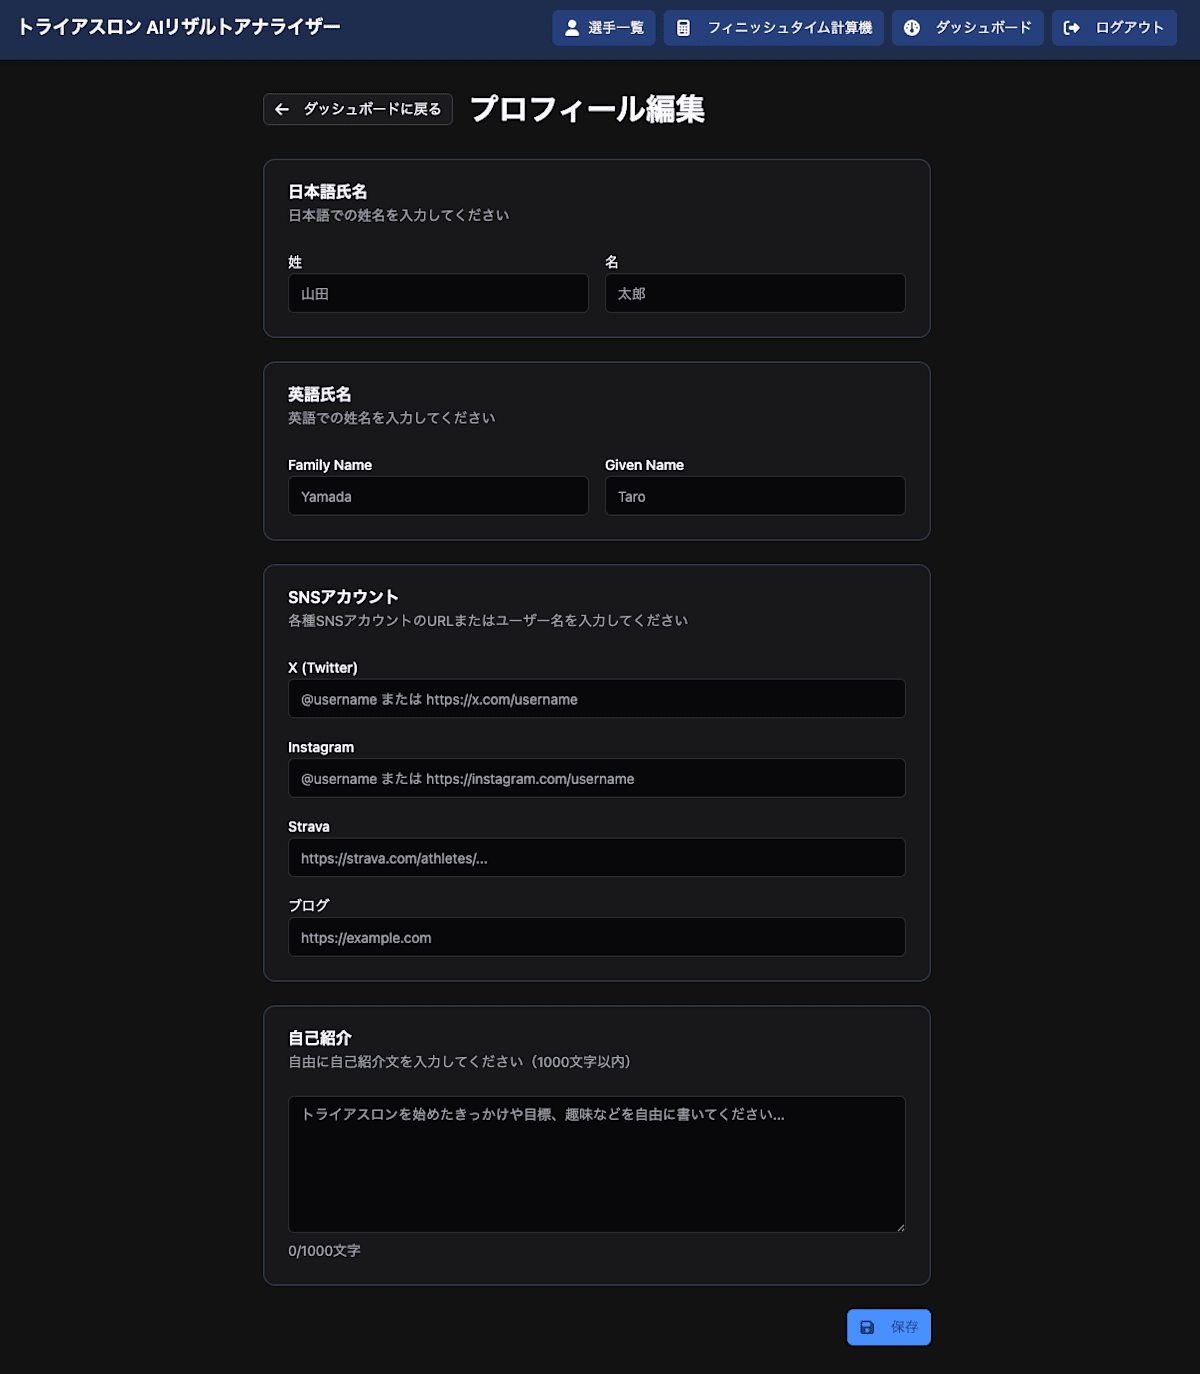1200x1374 pixels.
Task: Click the 自由に自己紹介文を入力してください description
Action: click(460, 1062)
